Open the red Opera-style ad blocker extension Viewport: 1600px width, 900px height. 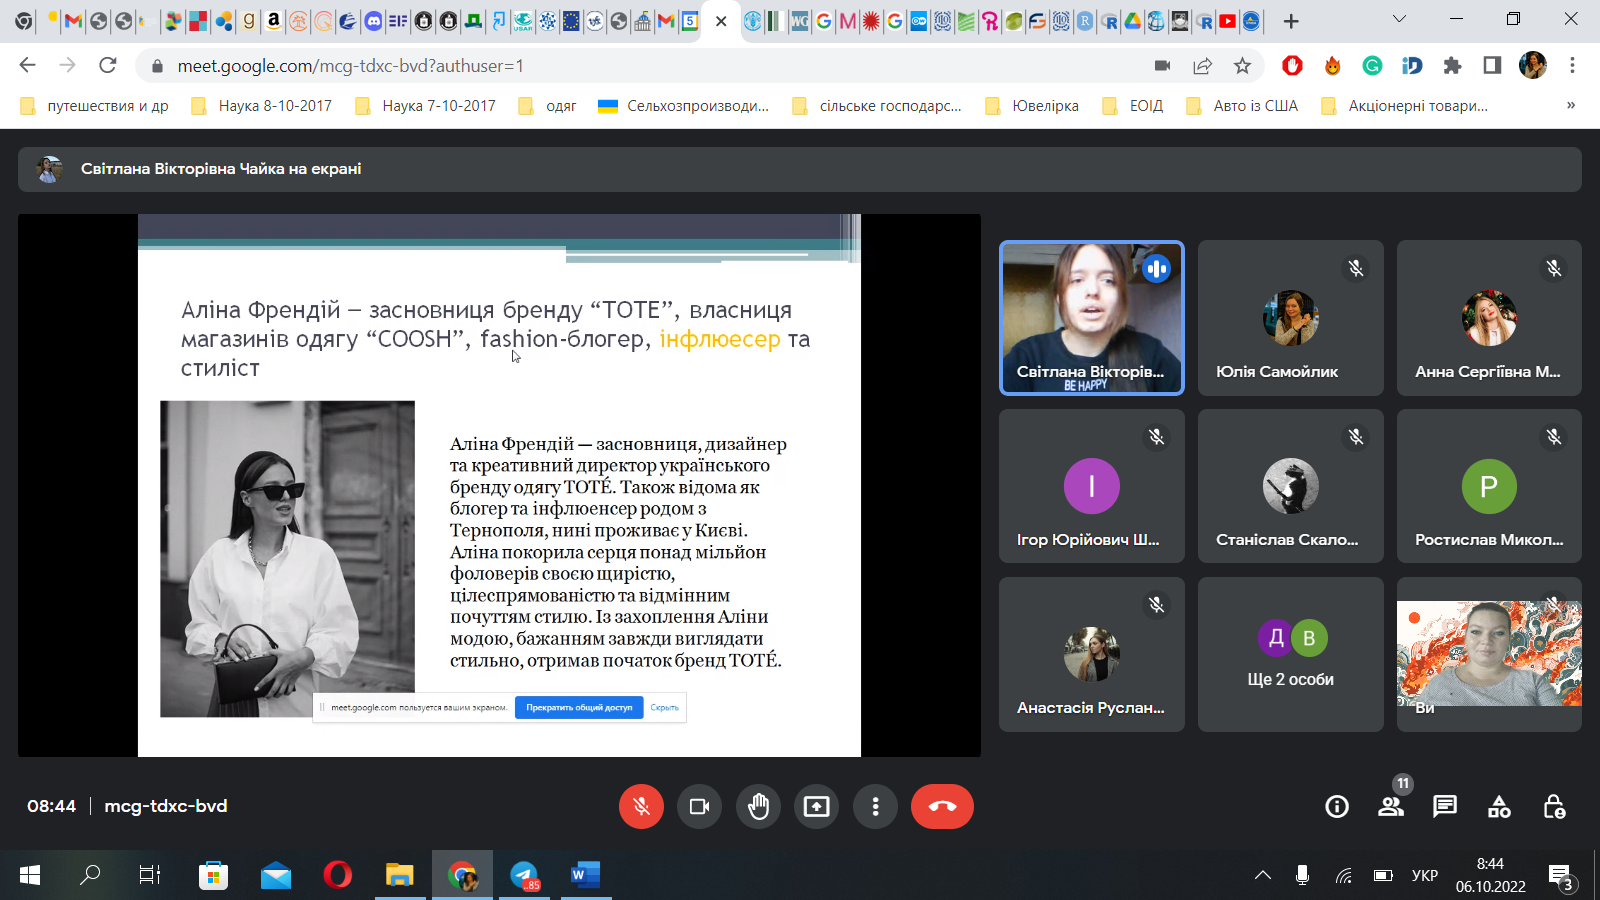1292,65
